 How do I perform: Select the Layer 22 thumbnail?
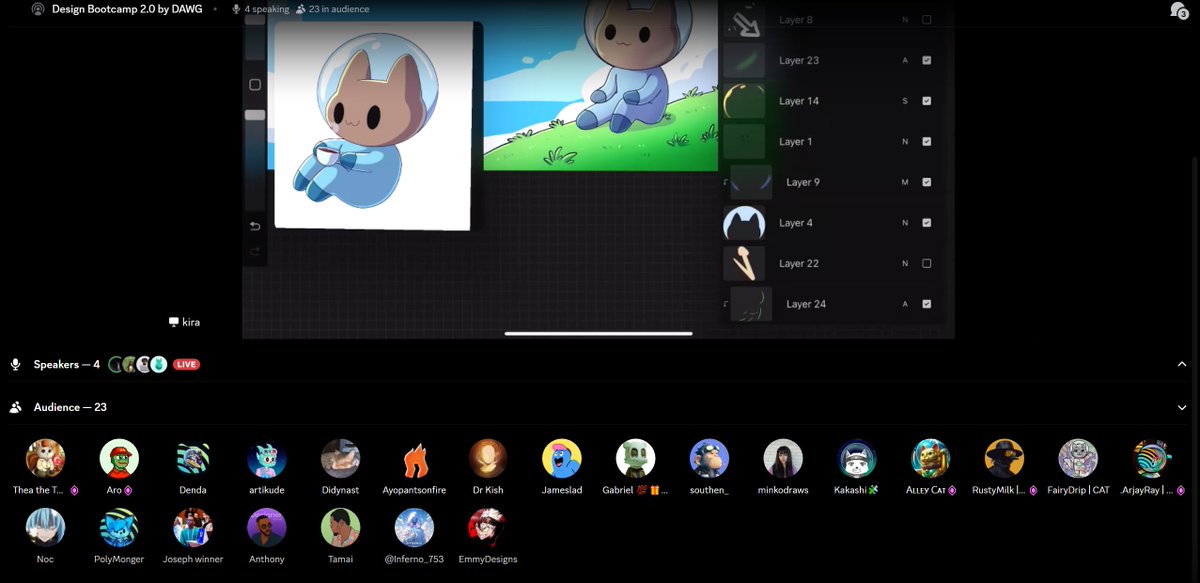(x=744, y=263)
